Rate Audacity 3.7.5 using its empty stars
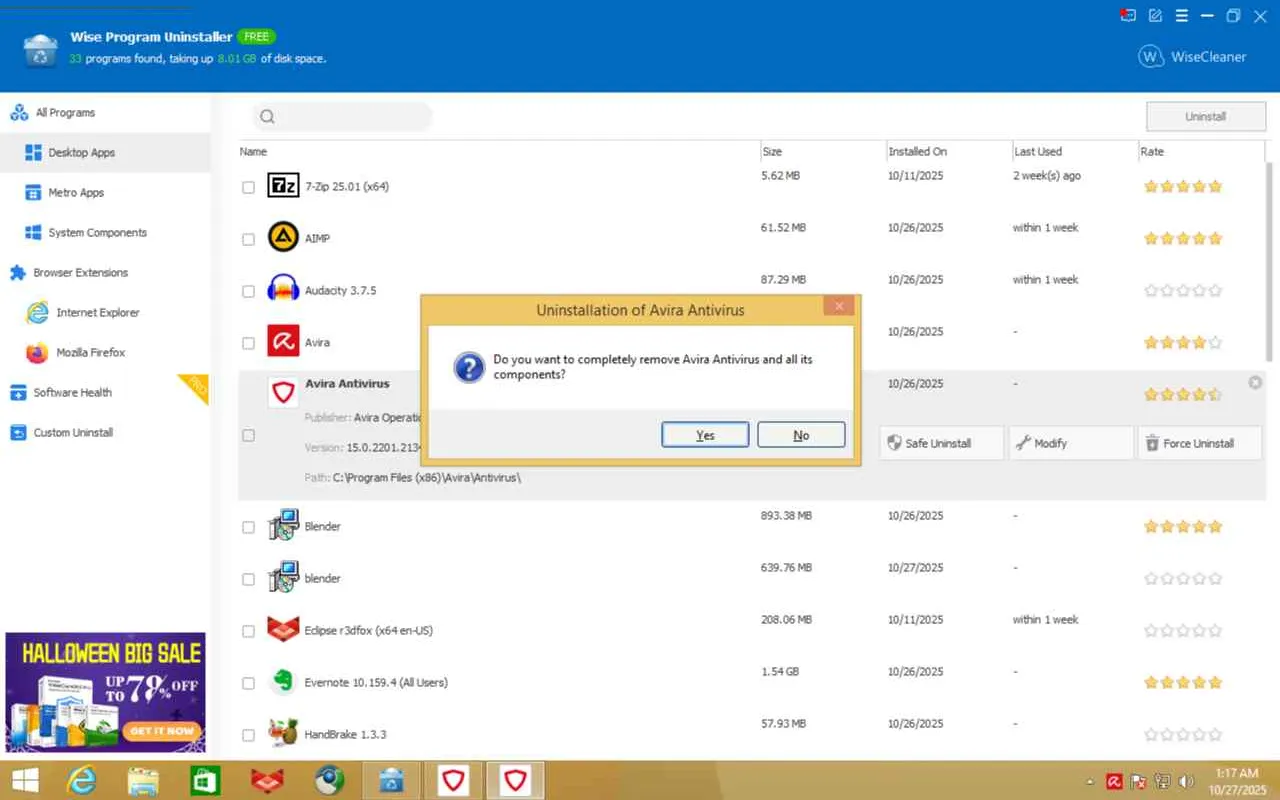 (x=1183, y=290)
